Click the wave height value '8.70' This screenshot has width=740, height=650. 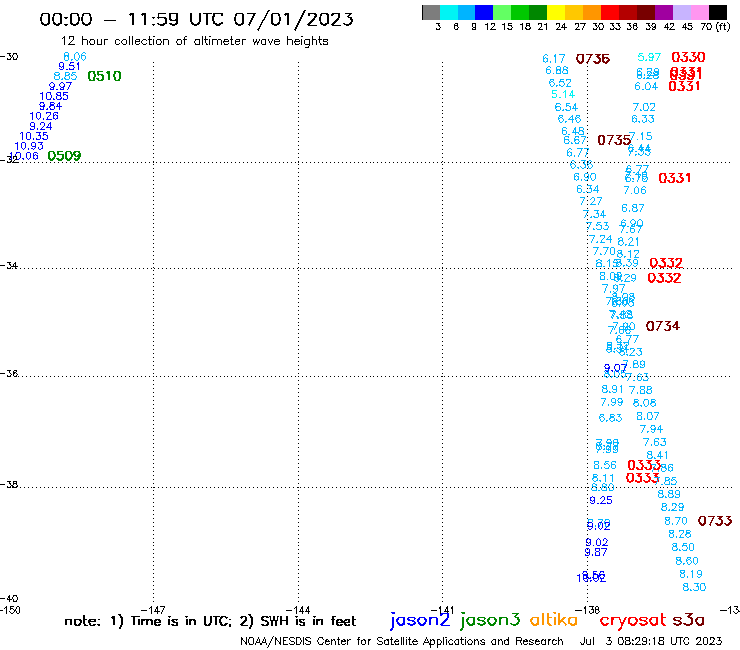tap(676, 522)
